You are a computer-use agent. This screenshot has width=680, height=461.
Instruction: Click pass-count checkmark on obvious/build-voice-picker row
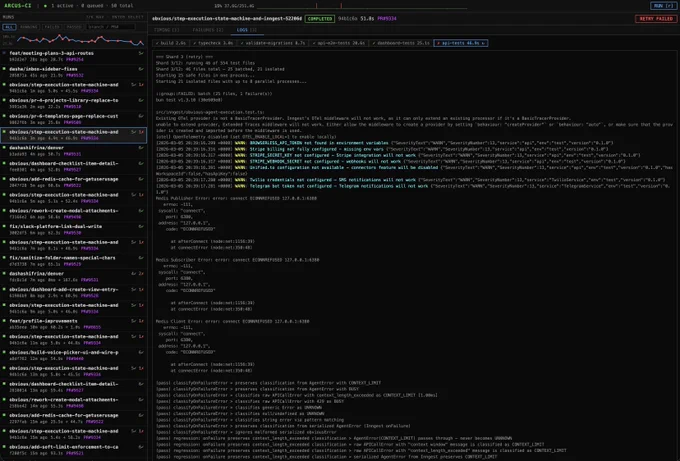pyautogui.click(x=141, y=353)
